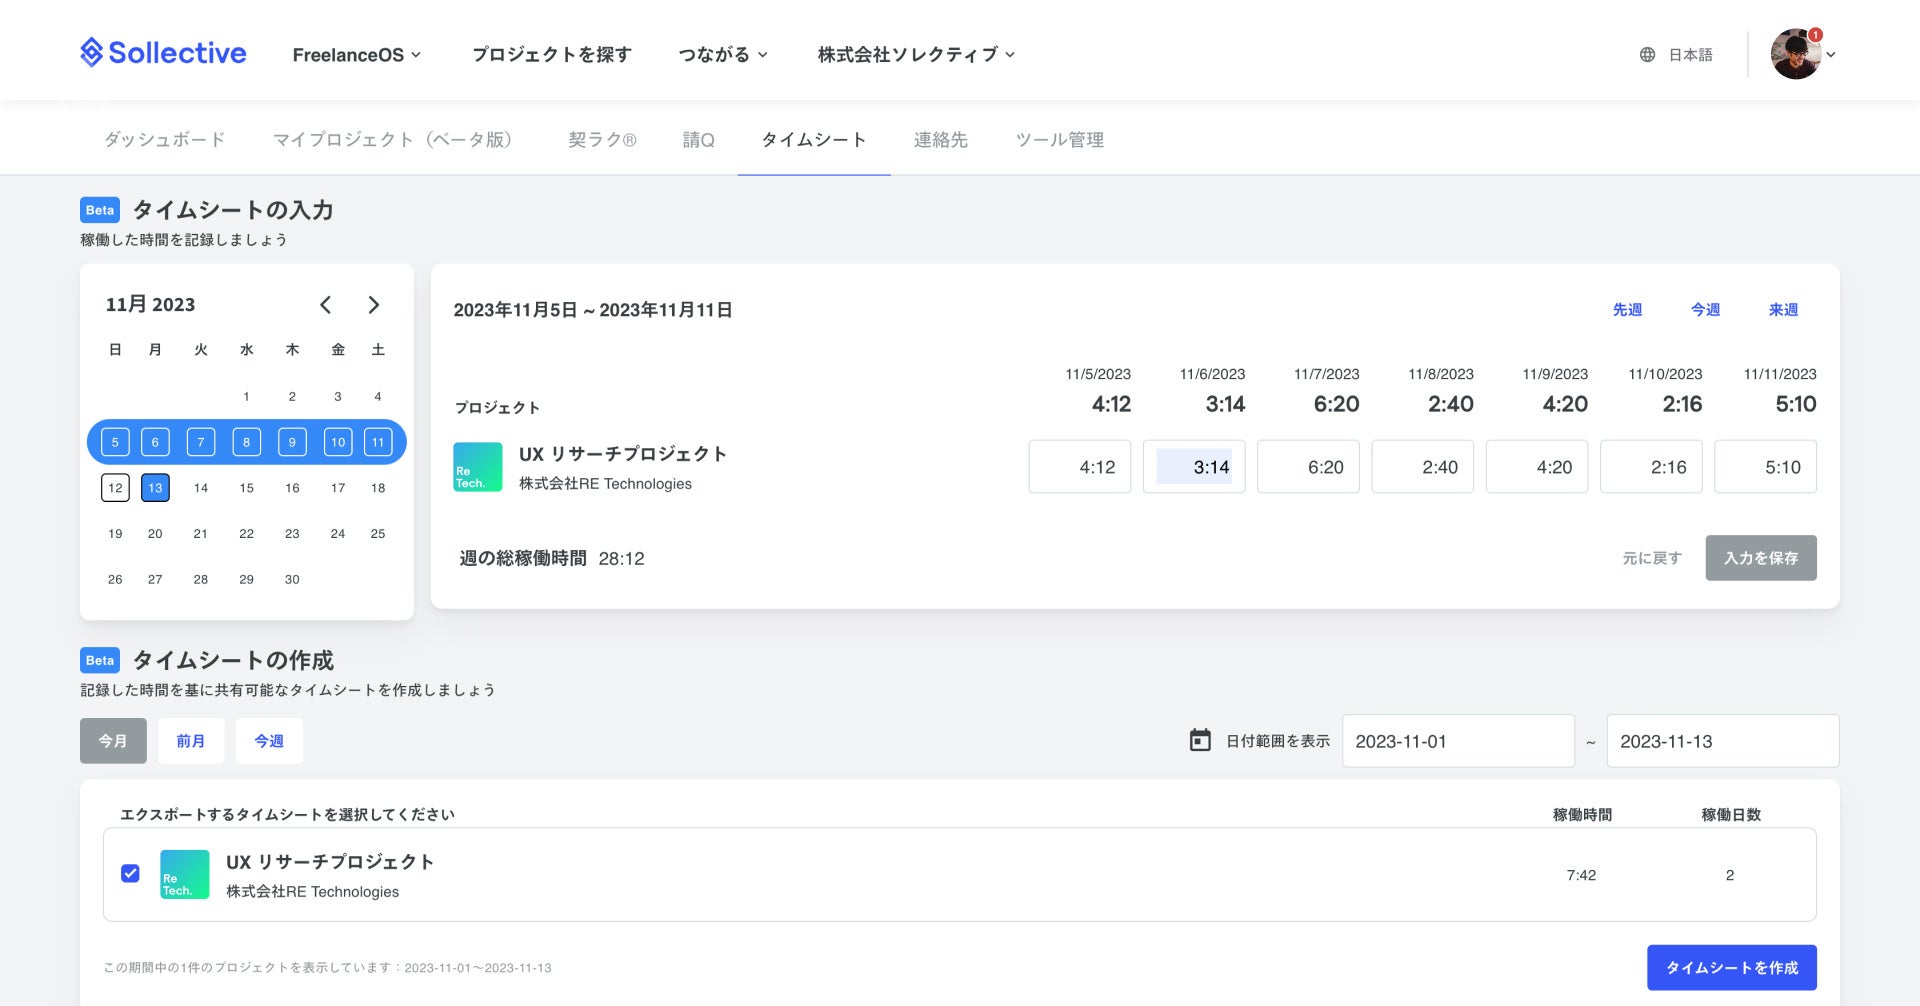The width and height of the screenshot is (1920, 1006).
Task: Select November 14 in the calendar
Action: 201,488
